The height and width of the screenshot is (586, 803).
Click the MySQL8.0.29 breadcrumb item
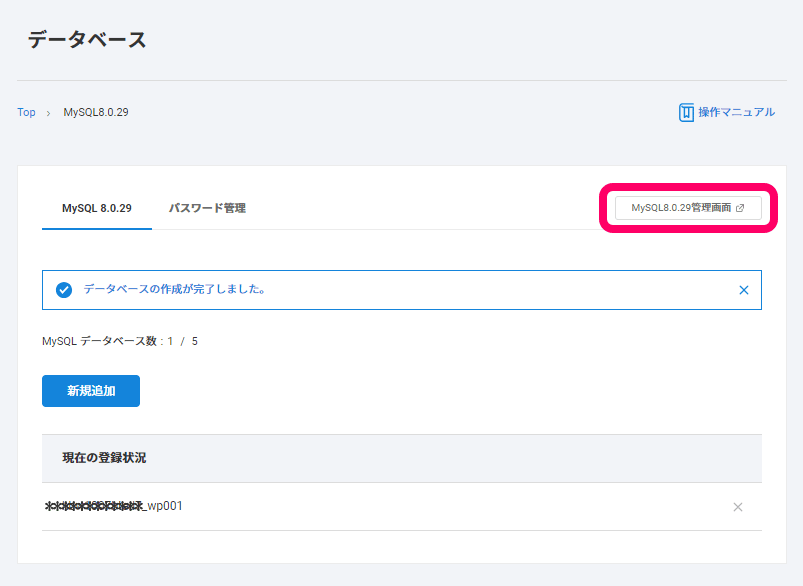pyautogui.click(x=96, y=112)
